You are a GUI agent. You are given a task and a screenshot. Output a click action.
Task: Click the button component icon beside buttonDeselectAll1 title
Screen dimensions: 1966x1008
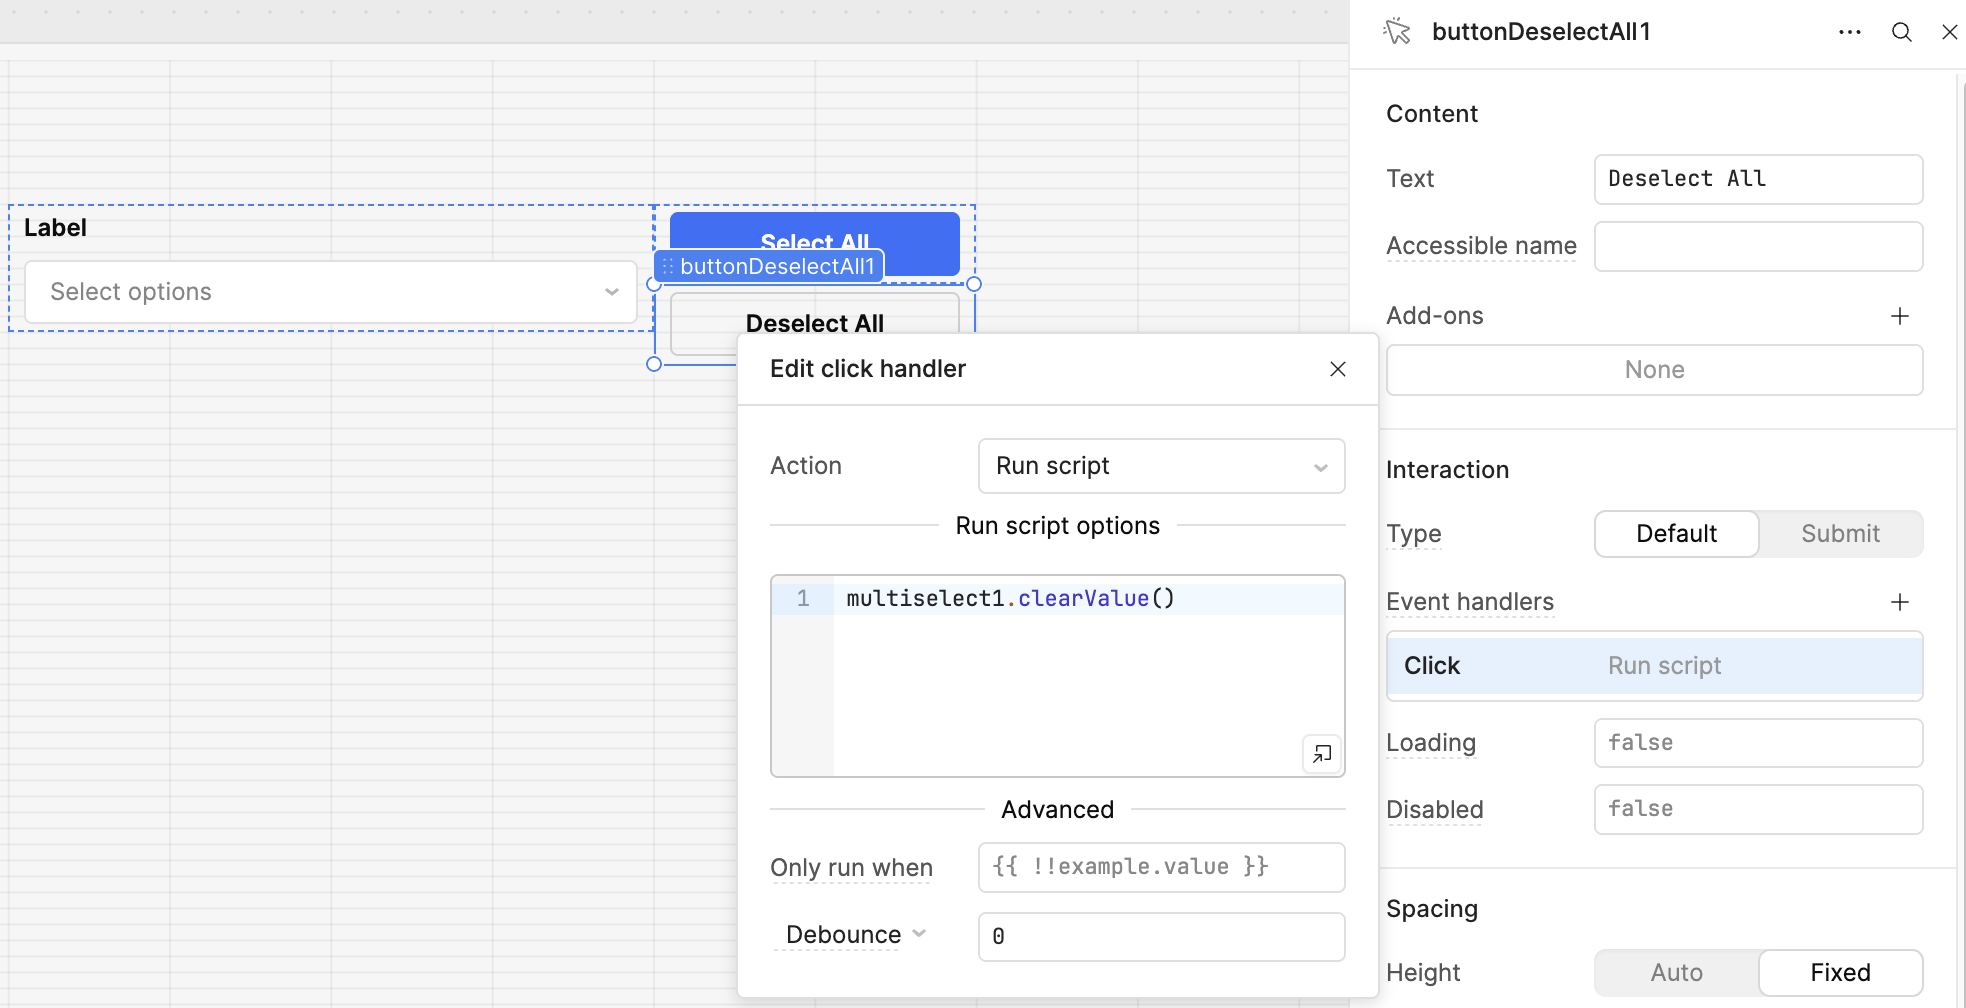tap(1397, 32)
